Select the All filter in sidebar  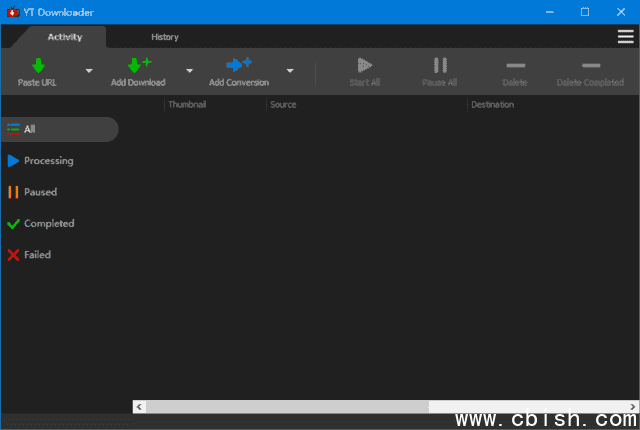[x=60, y=129]
